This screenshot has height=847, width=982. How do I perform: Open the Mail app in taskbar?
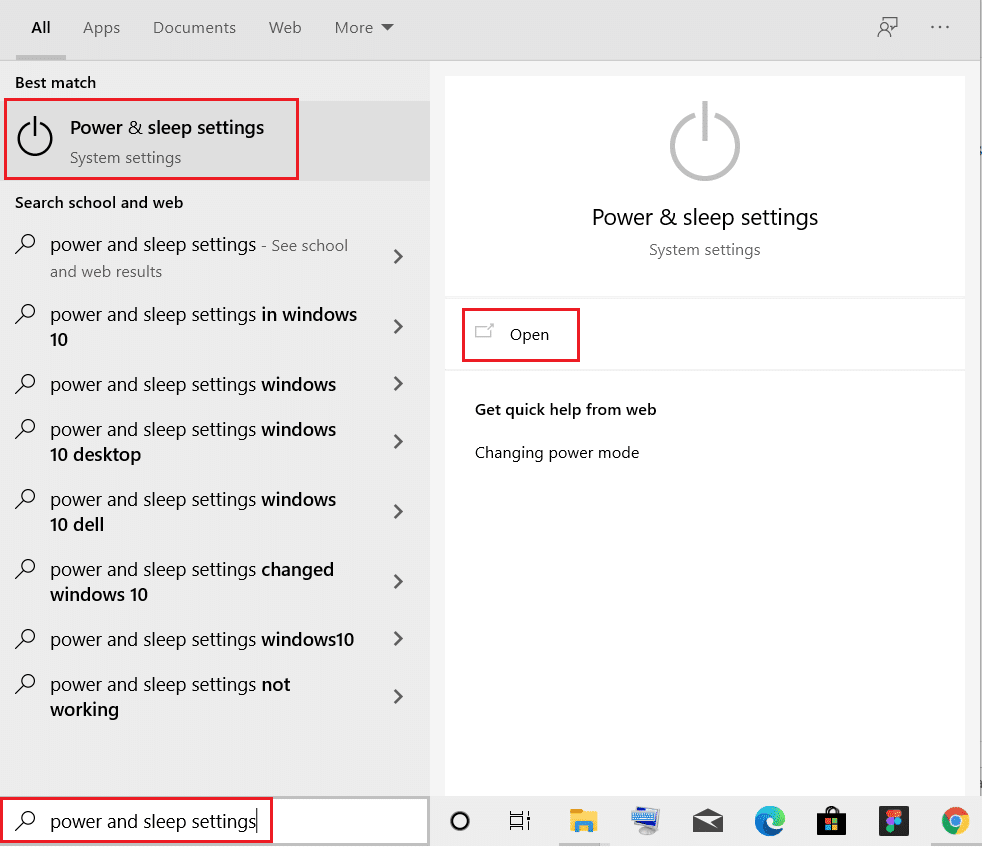coord(708,821)
